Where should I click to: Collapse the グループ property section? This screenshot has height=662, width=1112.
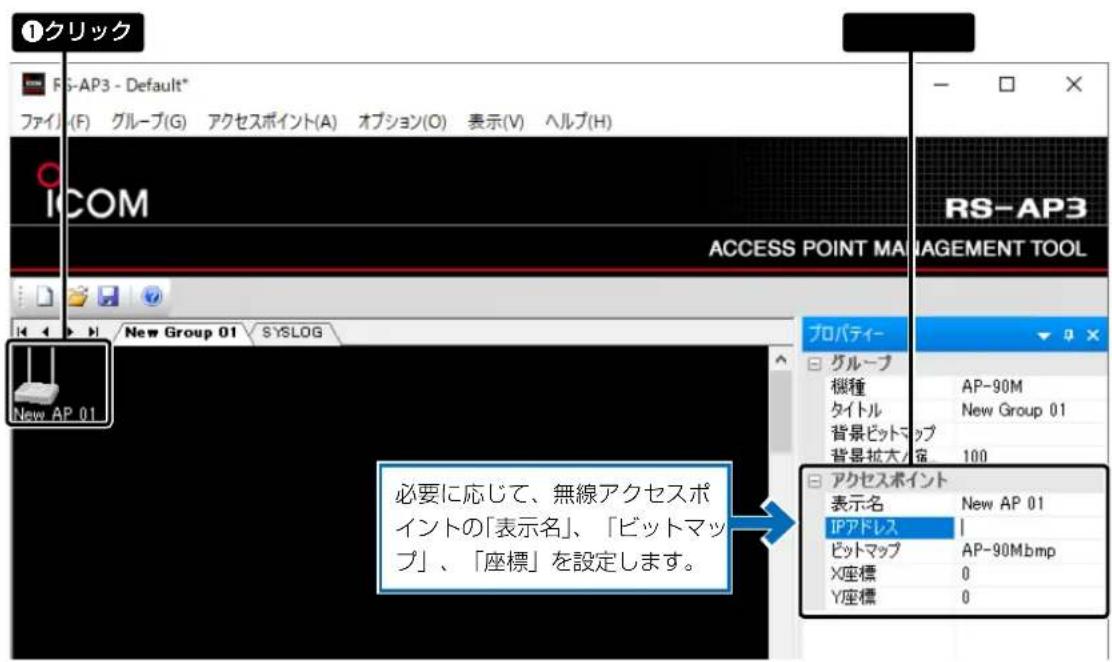(x=815, y=364)
